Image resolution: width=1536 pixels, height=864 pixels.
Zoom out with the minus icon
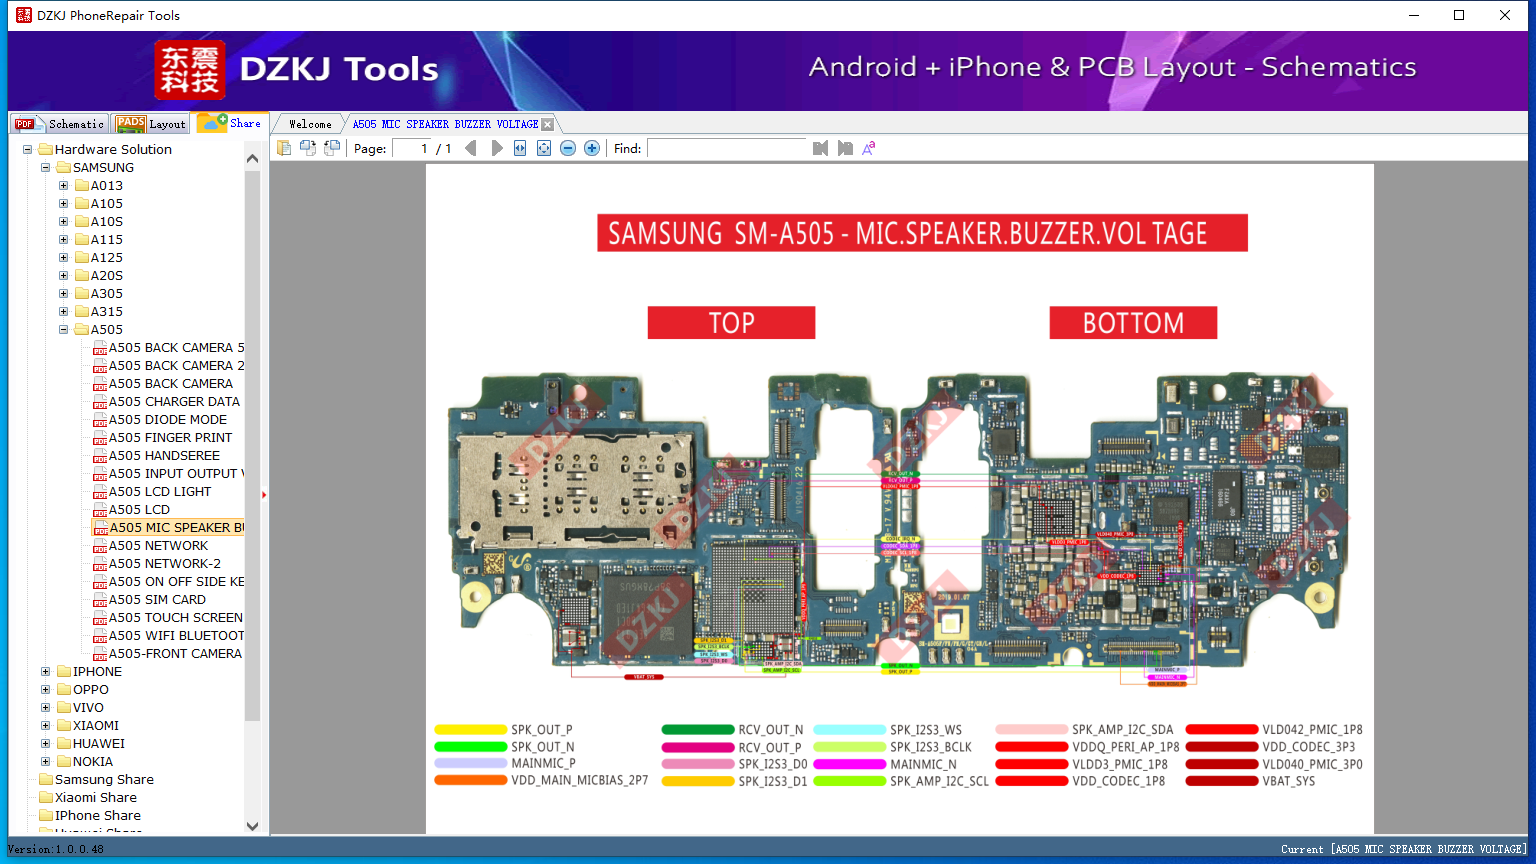(x=568, y=148)
